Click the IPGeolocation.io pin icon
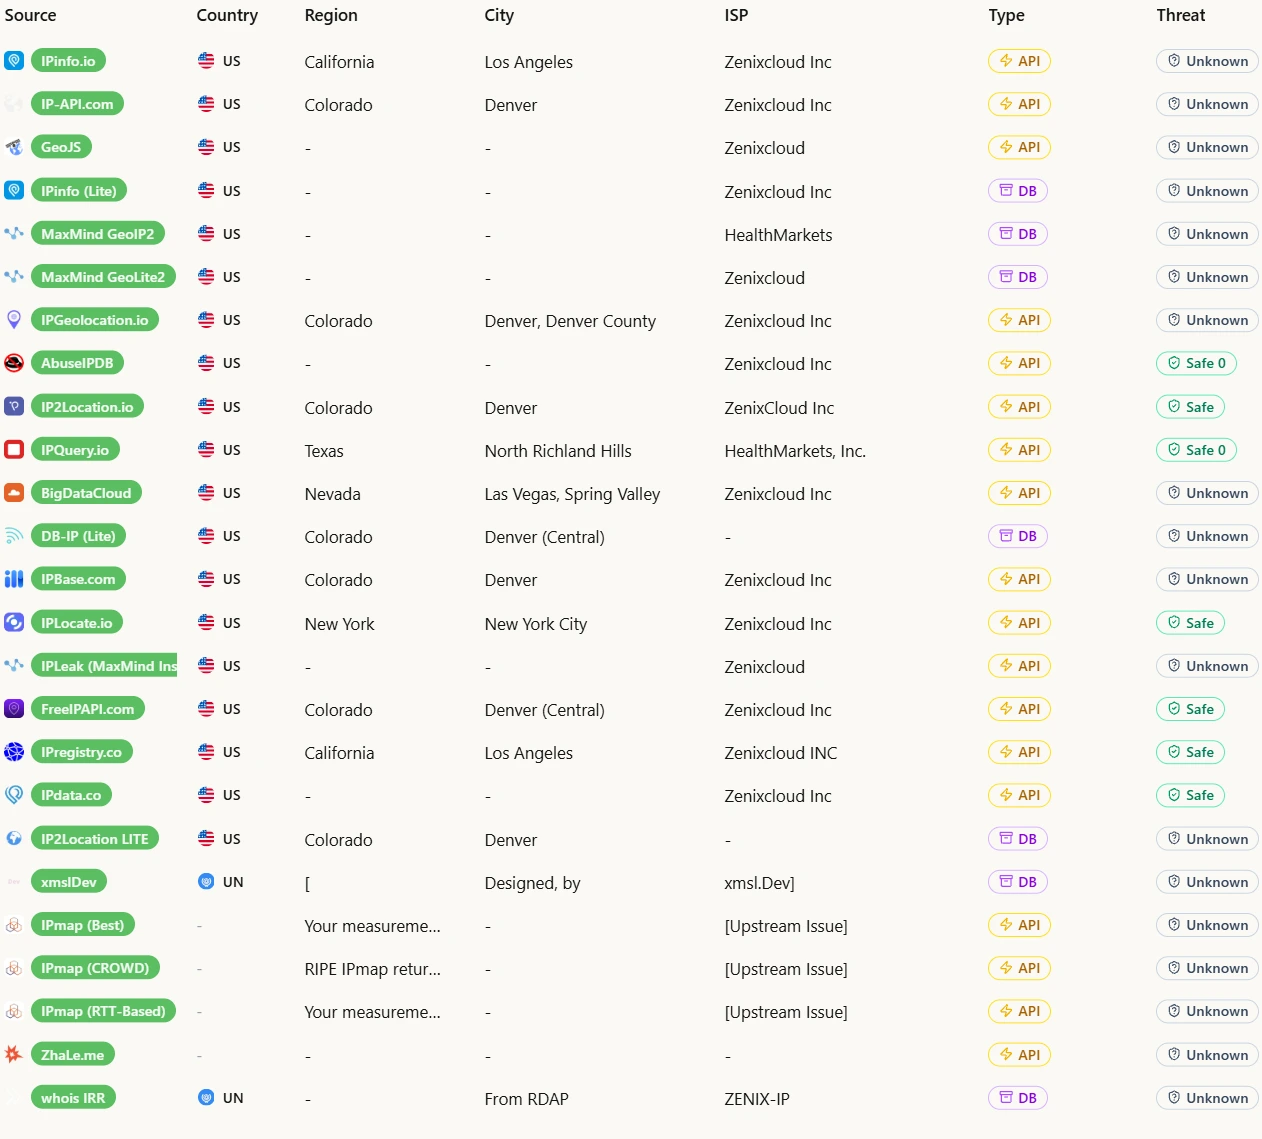Image resolution: width=1262 pixels, height=1139 pixels. (x=14, y=320)
